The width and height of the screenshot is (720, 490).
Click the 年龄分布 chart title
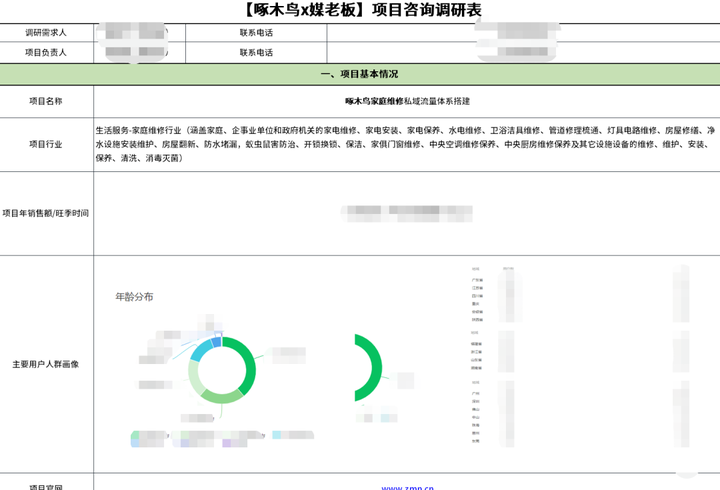click(134, 297)
